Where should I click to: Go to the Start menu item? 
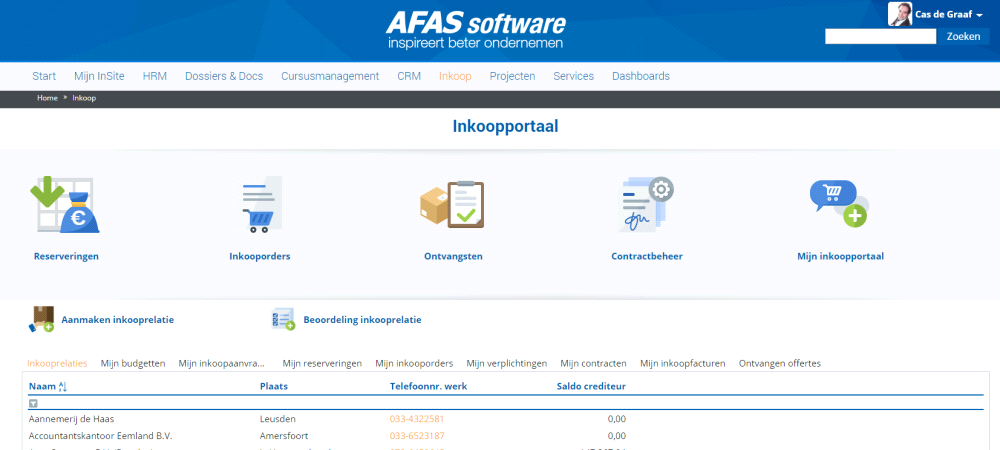(44, 76)
